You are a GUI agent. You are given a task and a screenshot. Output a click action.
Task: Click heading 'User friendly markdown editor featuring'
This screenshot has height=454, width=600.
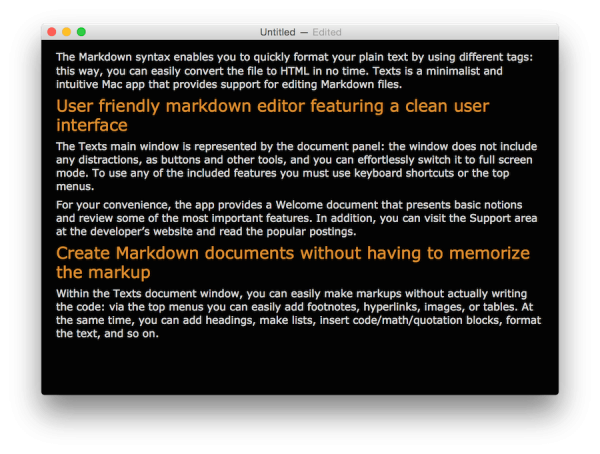[x=272, y=106]
